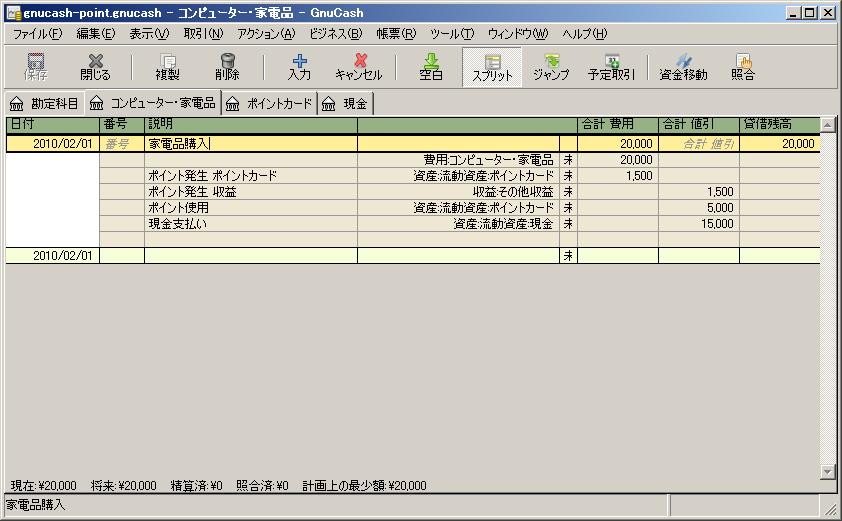This screenshot has width=842, height=521.
Task: Click the bank icon on 勘定科目 tab
Action: pyautogui.click(x=17, y=104)
